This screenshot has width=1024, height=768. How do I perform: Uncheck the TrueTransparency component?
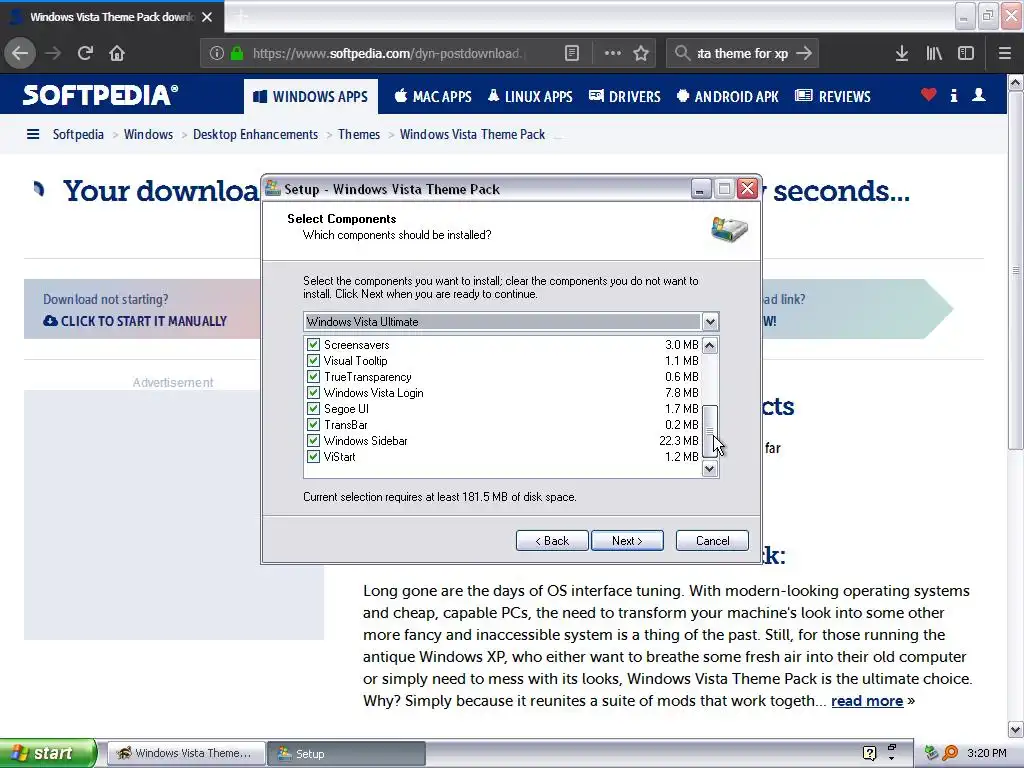click(313, 376)
